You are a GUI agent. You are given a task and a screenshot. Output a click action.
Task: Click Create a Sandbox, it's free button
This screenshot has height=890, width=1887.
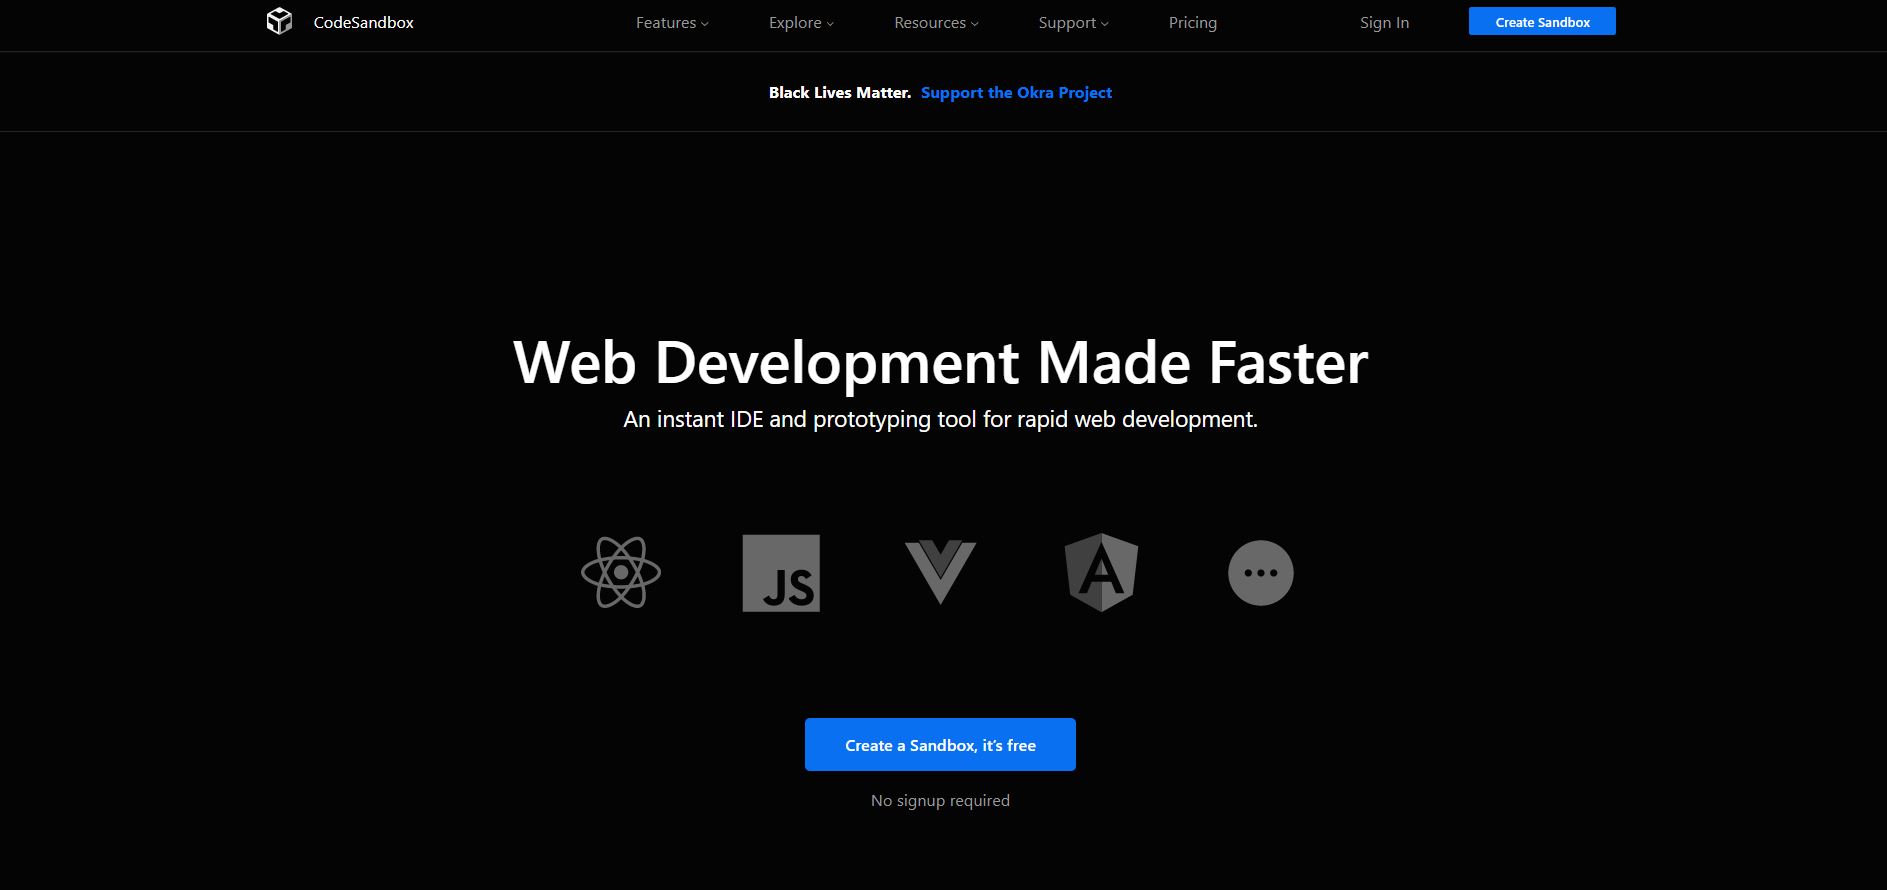940,744
